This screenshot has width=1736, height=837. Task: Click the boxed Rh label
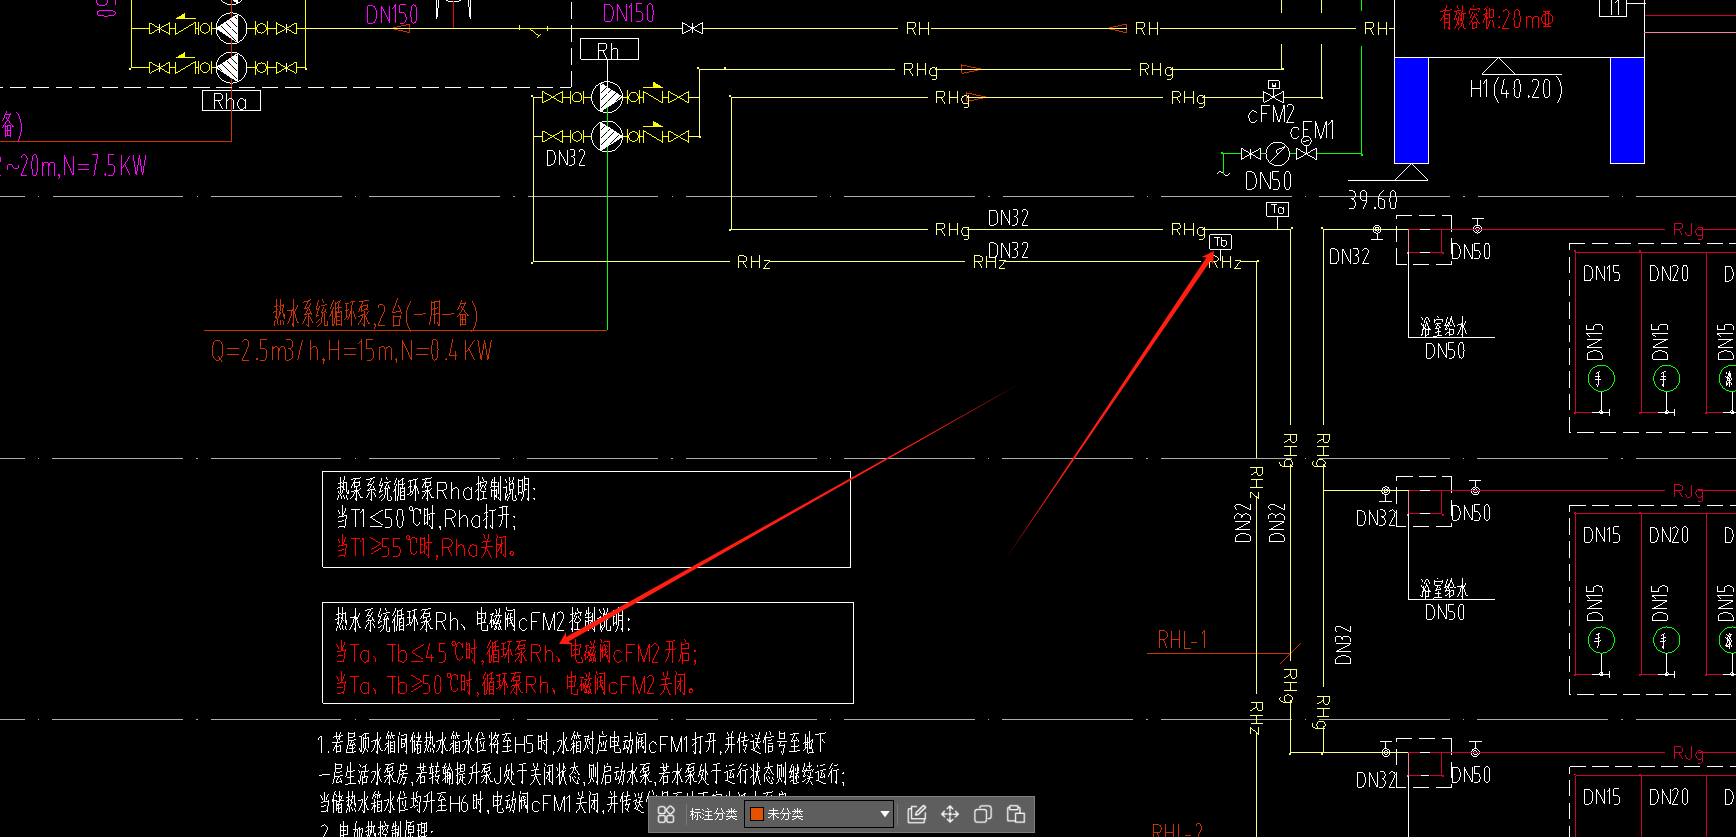(x=609, y=49)
